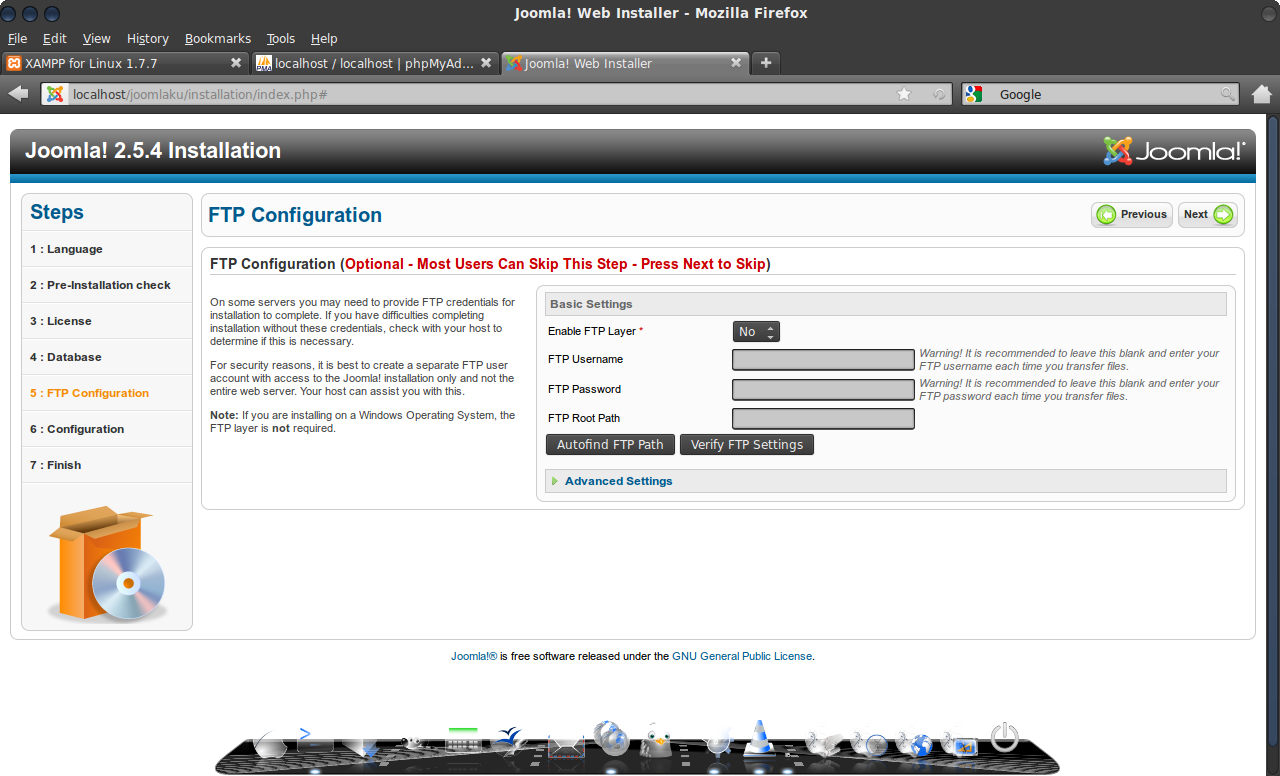Expand the Advanced Settings section
Image resolution: width=1280 pixels, height=776 pixels.
pos(618,481)
